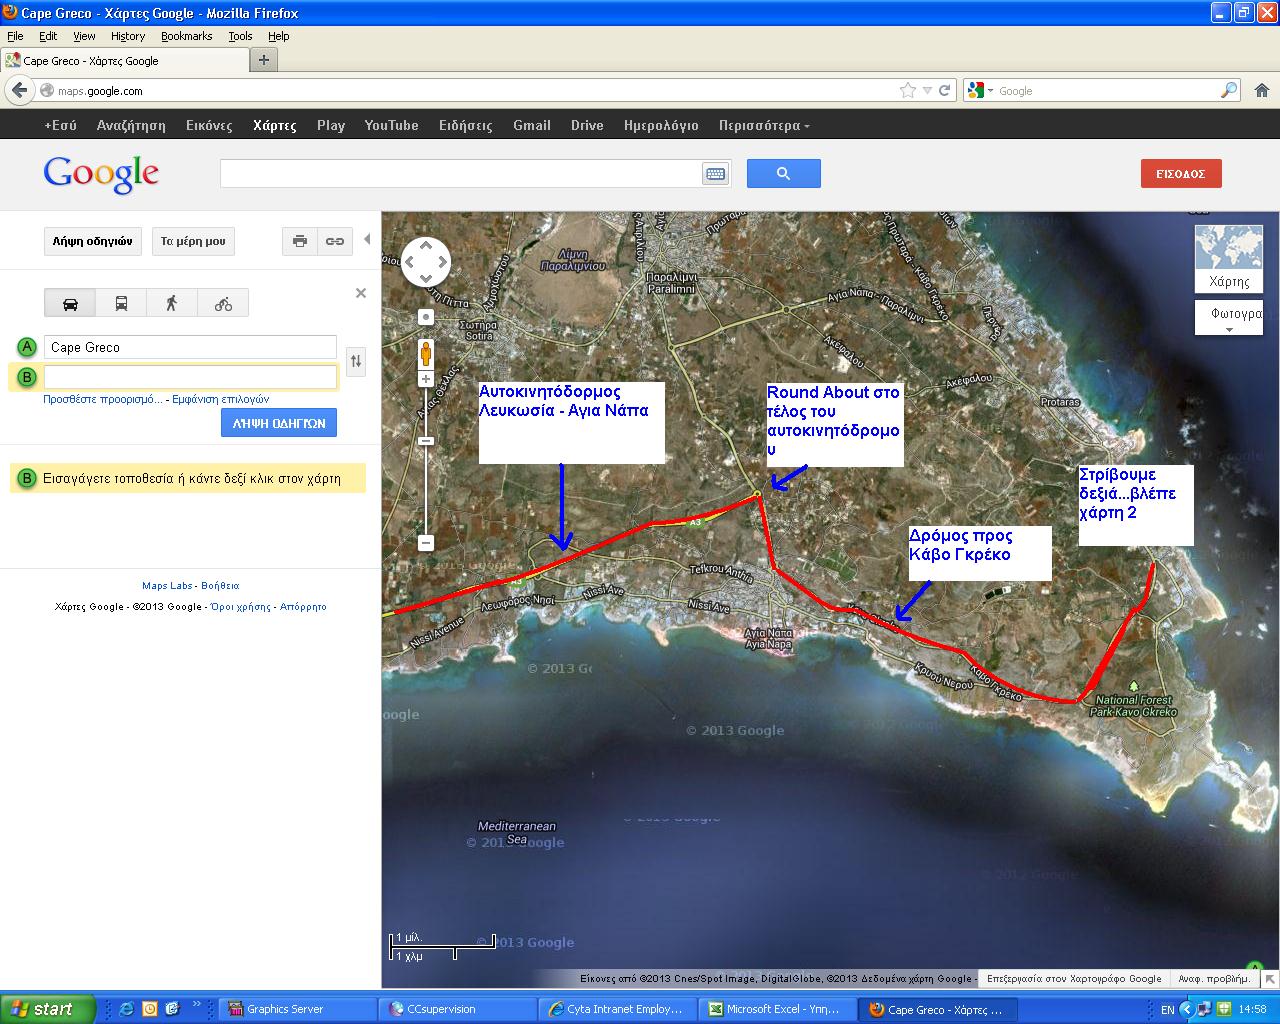
Task: Click the browser back button
Action: [x=19, y=90]
